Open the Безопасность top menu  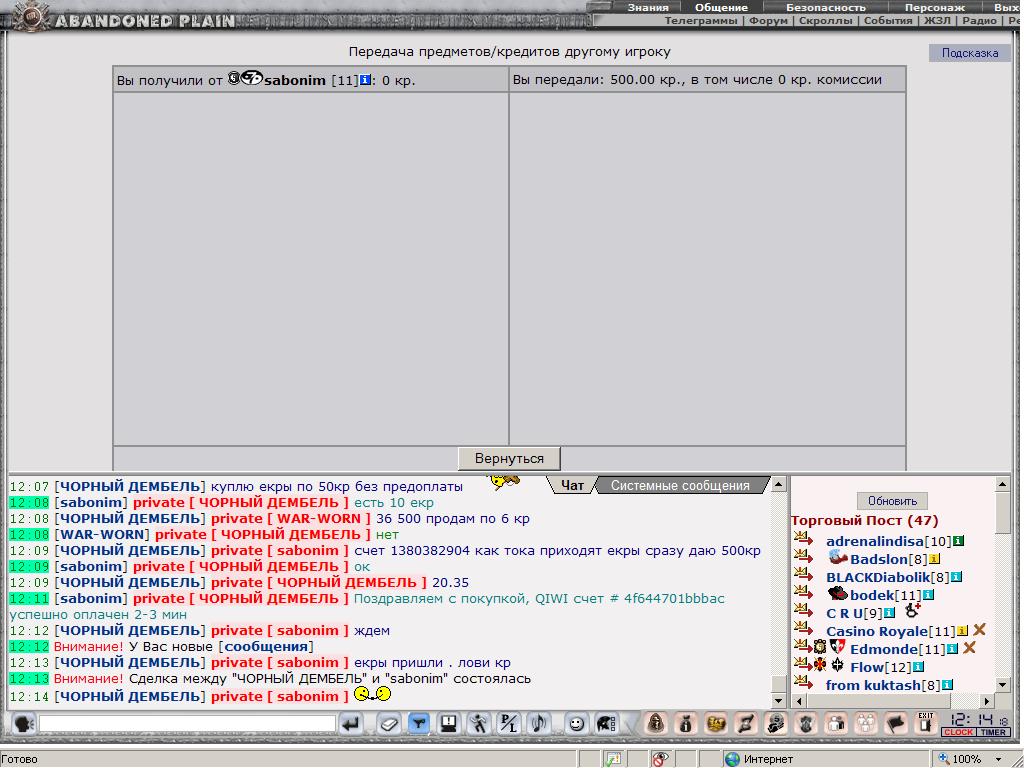(x=825, y=8)
